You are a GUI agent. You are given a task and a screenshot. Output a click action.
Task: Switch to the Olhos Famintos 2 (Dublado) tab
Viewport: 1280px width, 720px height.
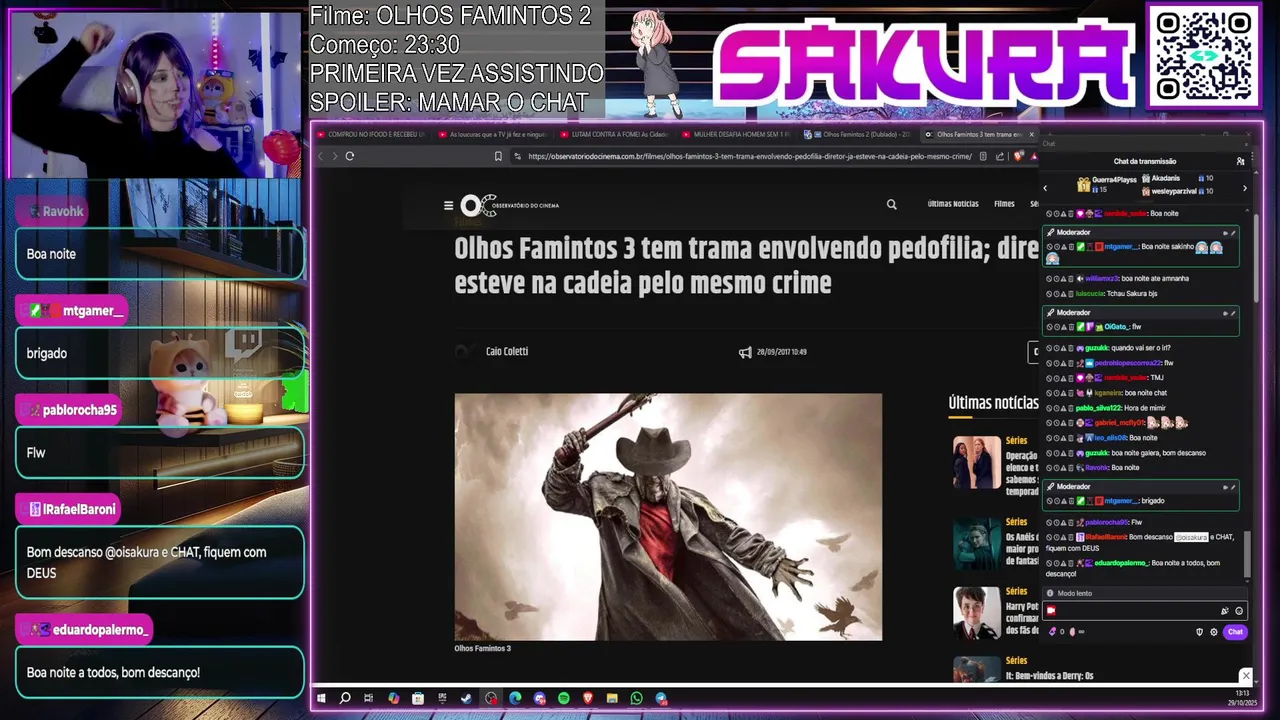point(860,134)
